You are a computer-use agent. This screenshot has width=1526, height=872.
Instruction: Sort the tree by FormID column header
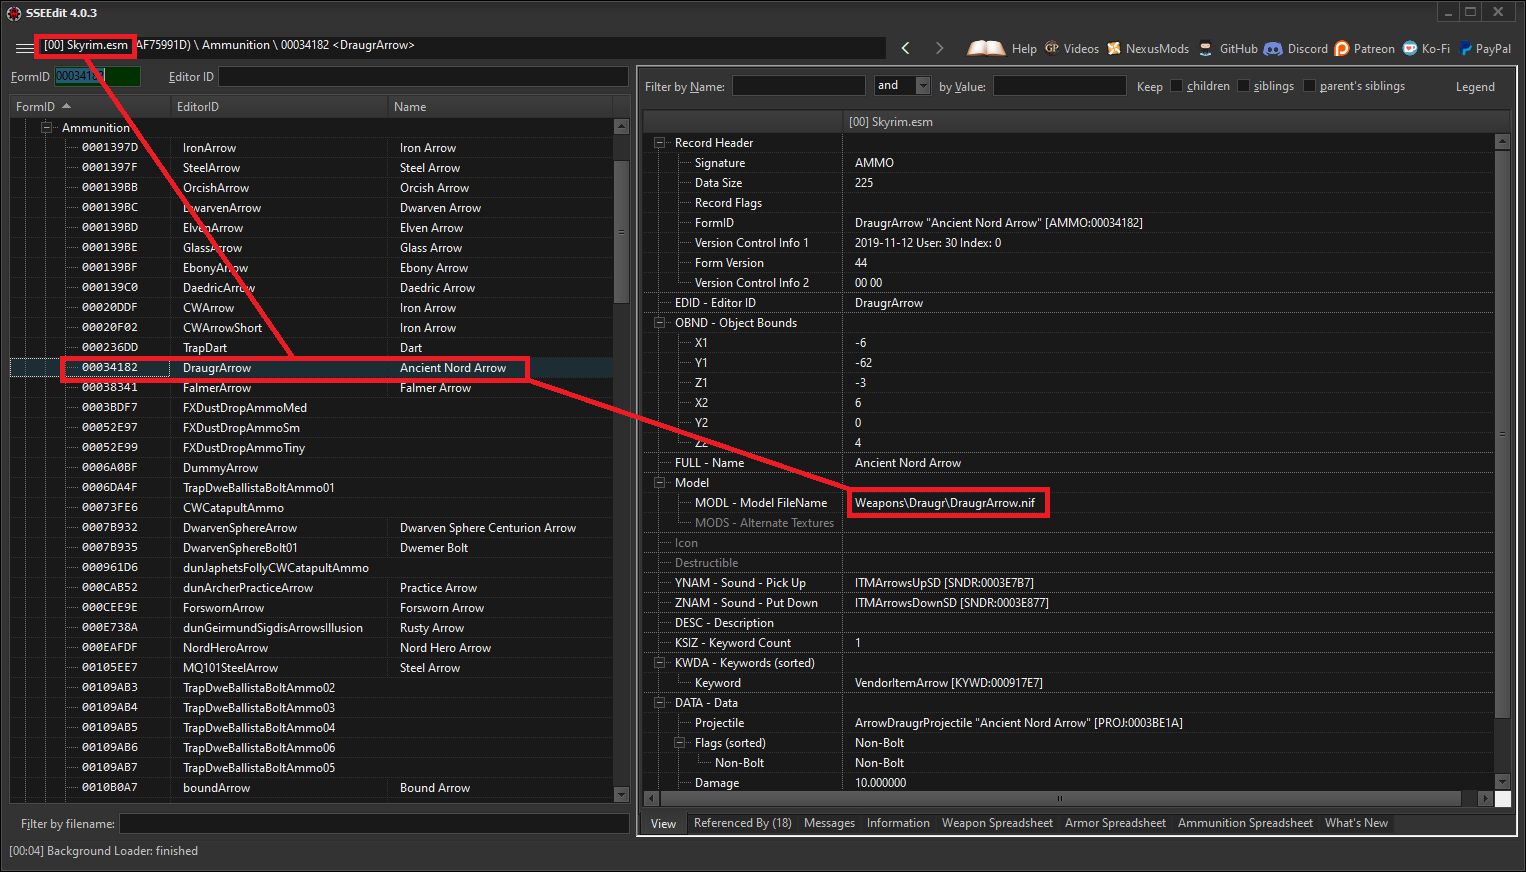pyautogui.click(x=90, y=106)
